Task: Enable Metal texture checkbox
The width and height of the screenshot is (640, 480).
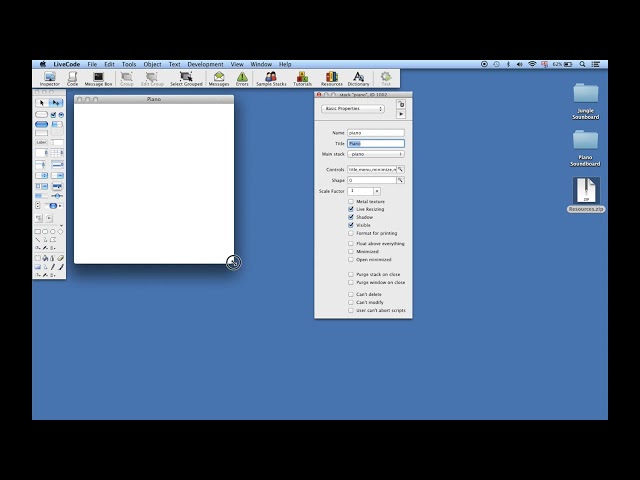Action: tap(351, 201)
